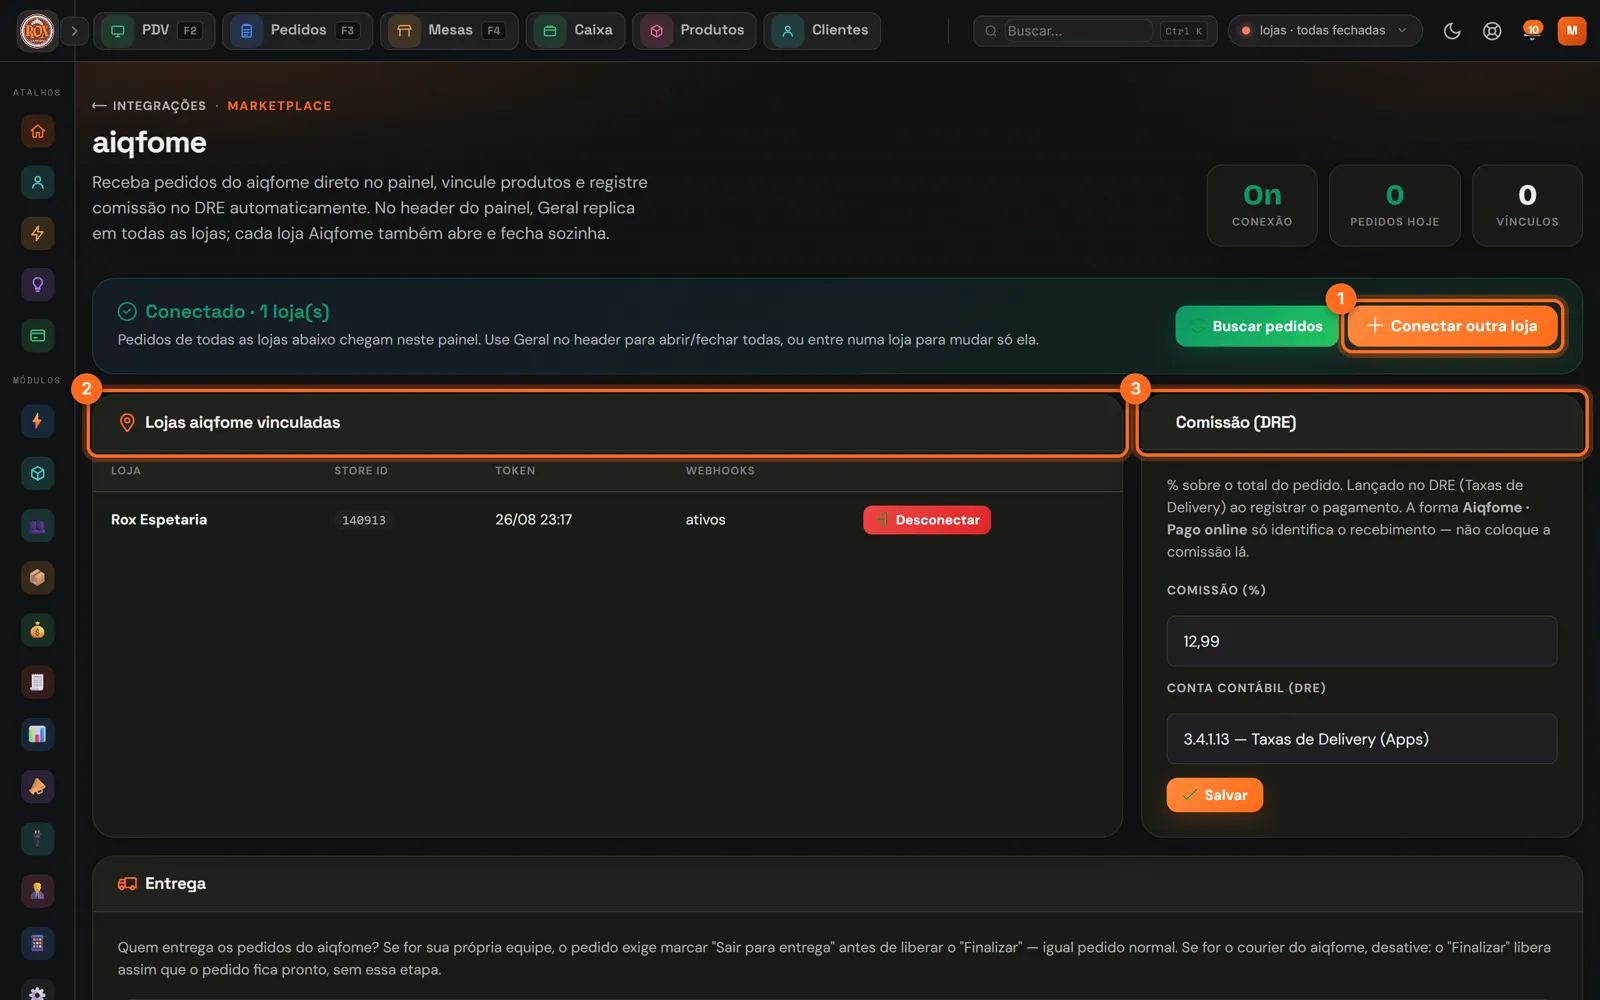
Task: Open the filled lightning module icon
Action: pos(37,421)
